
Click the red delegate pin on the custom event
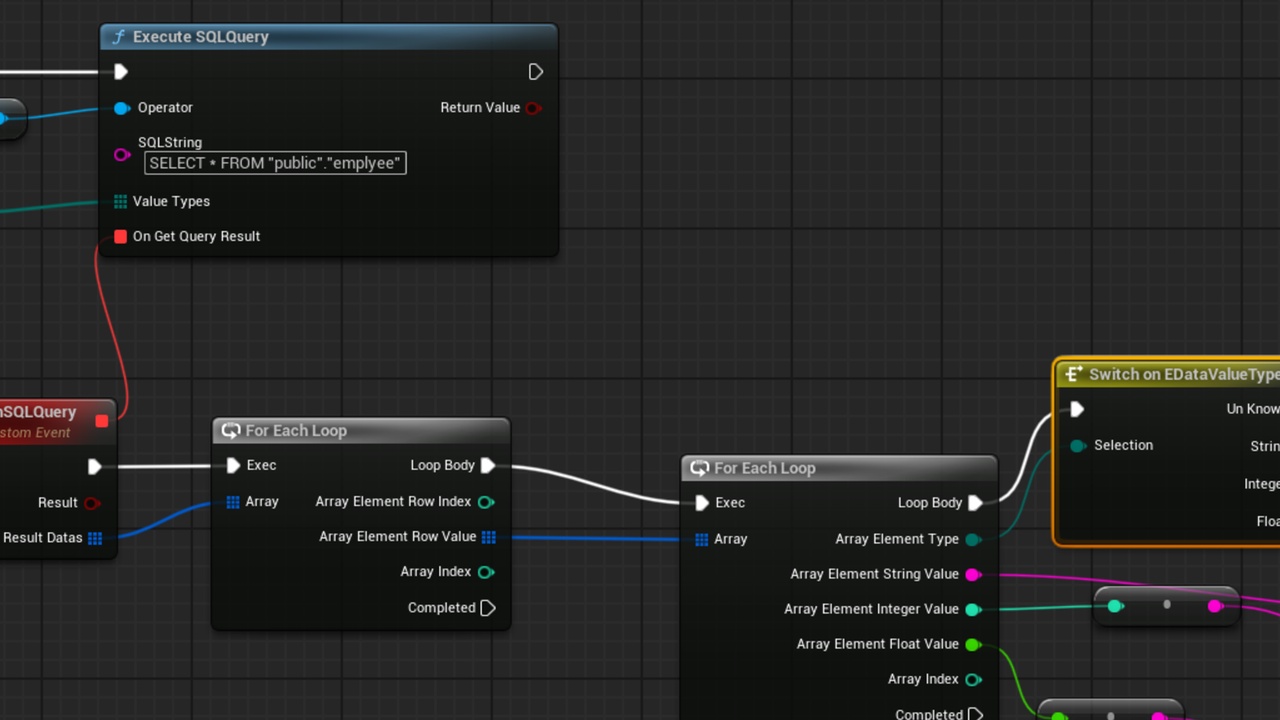101,421
